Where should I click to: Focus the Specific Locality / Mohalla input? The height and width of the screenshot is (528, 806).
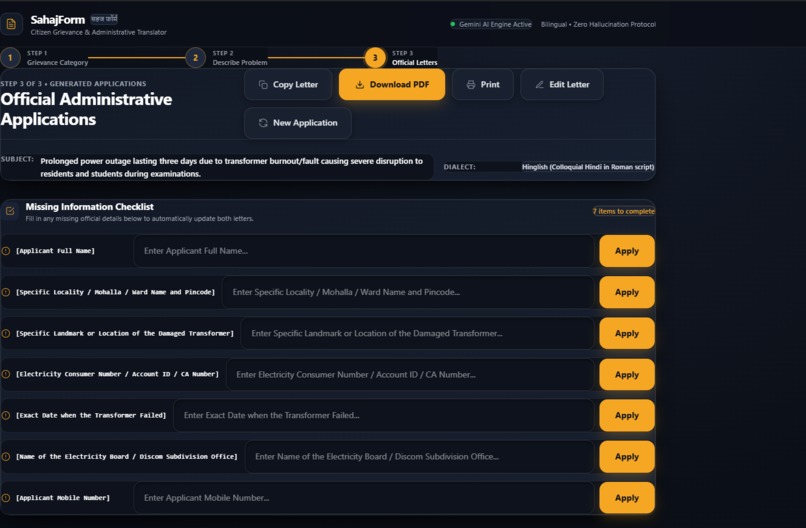coord(408,292)
